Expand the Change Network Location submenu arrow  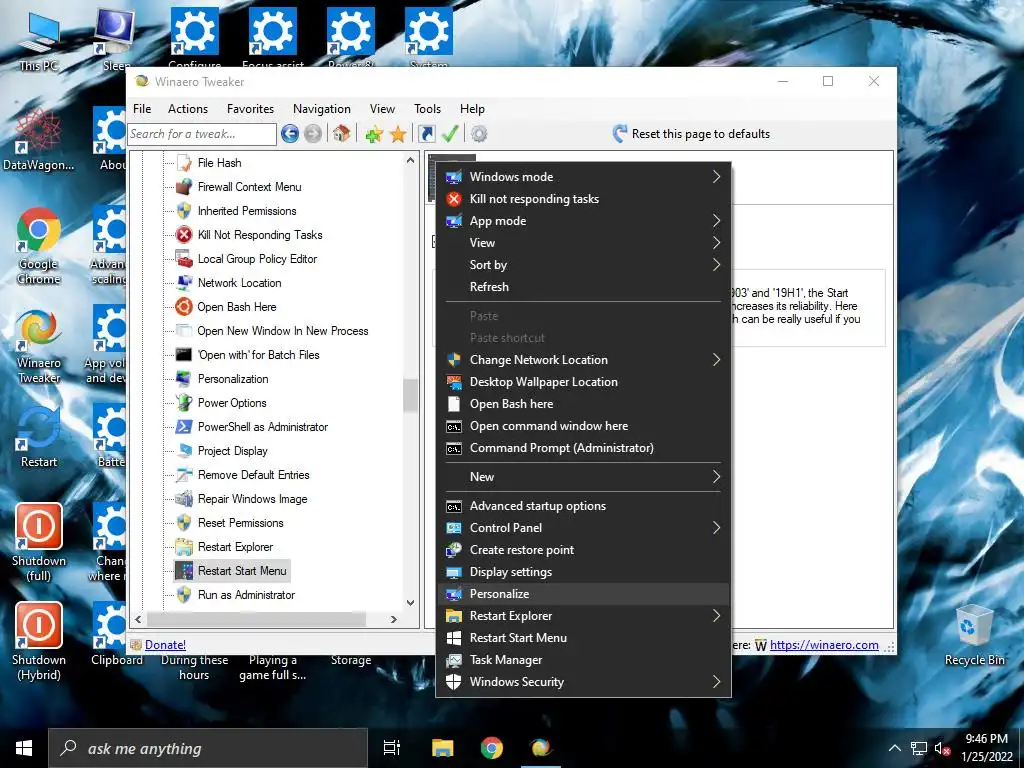(x=716, y=360)
